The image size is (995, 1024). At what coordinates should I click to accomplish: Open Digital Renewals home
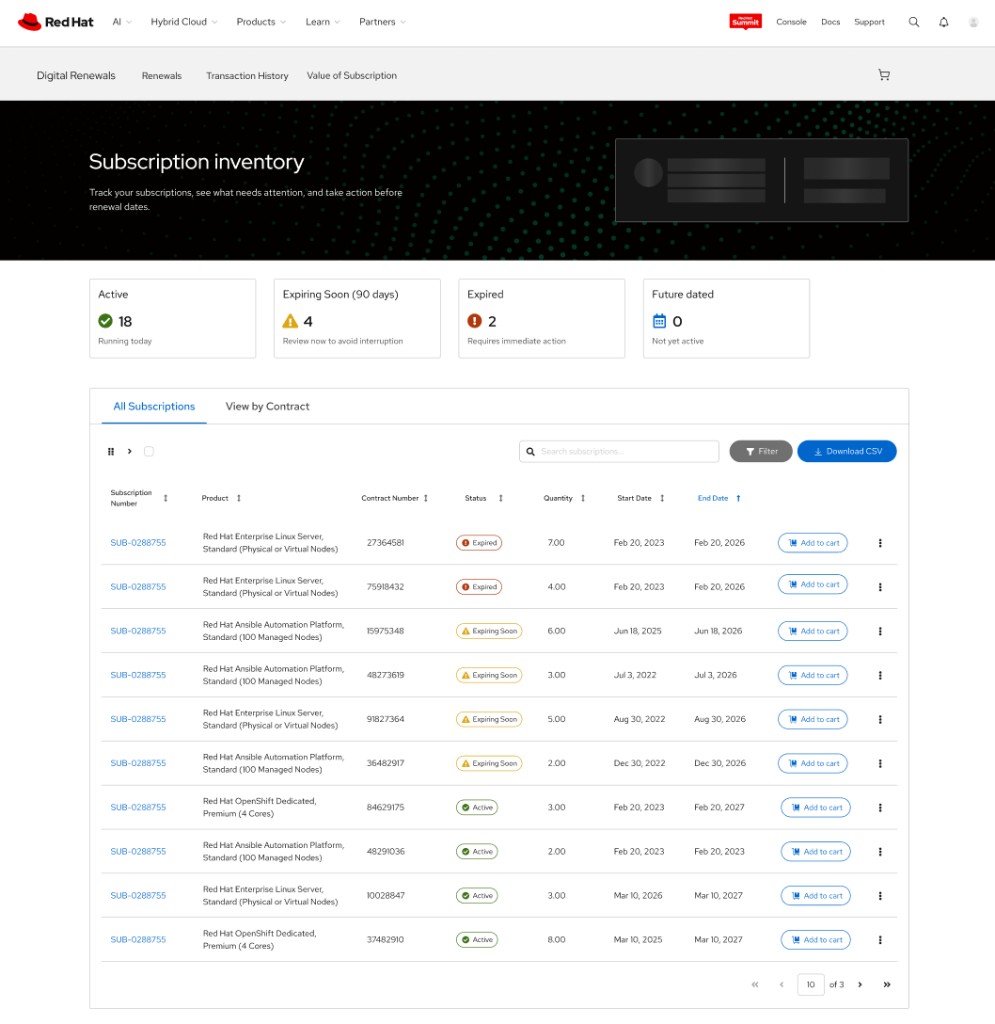(x=76, y=76)
